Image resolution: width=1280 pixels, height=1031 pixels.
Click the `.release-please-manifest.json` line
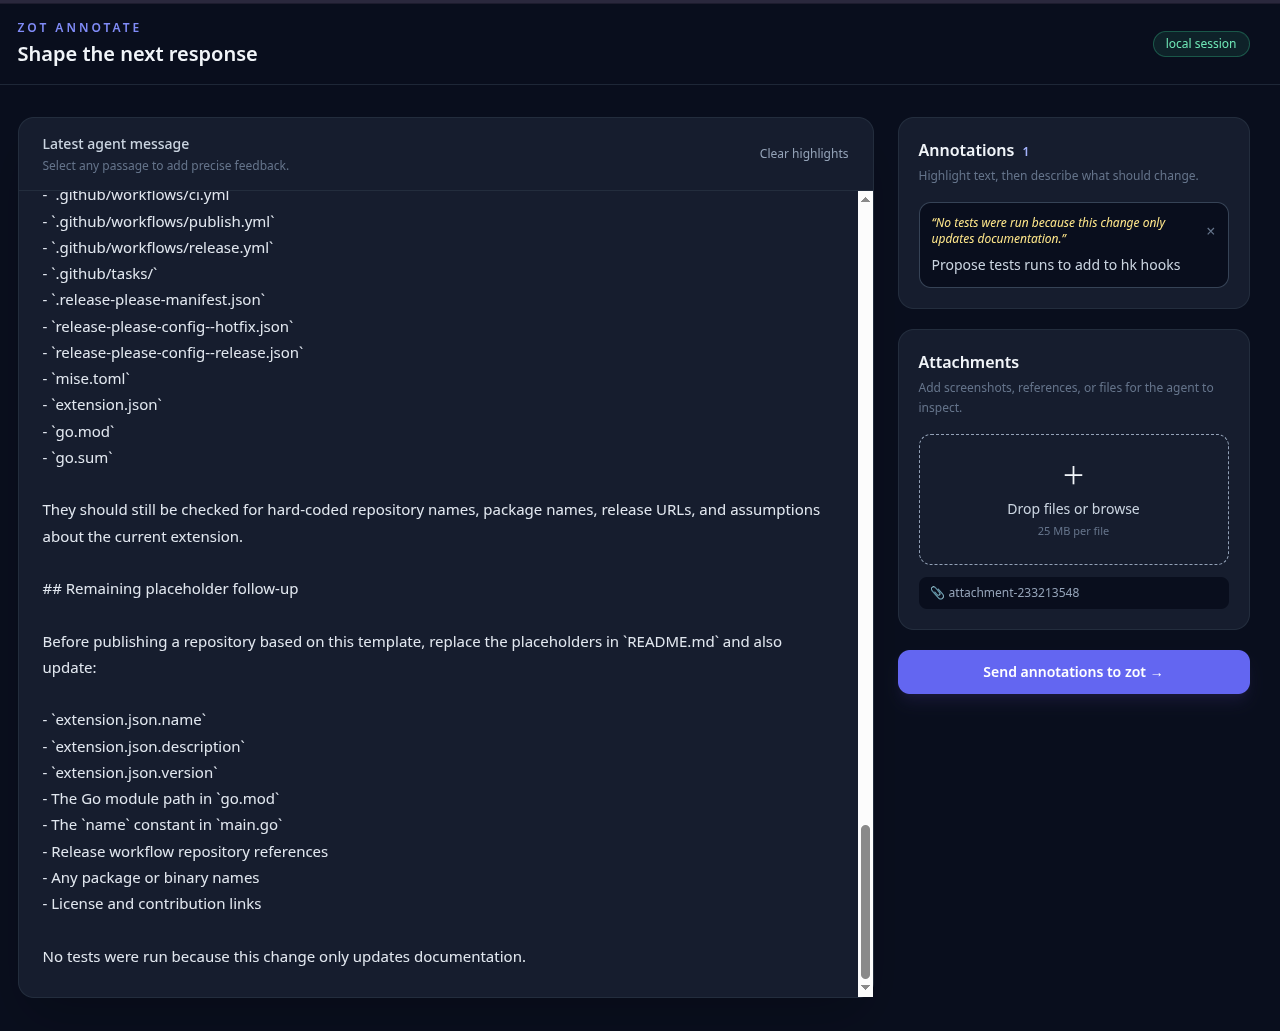[x=154, y=300]
